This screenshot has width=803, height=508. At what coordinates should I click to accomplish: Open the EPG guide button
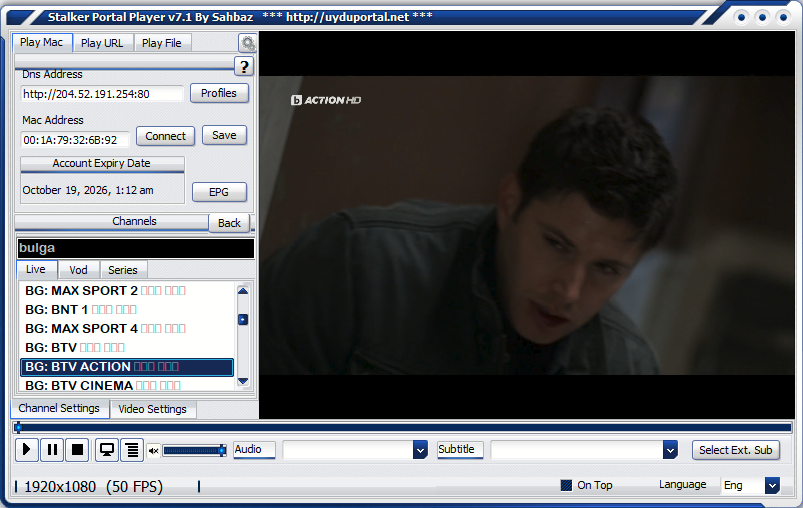(219, 192)
